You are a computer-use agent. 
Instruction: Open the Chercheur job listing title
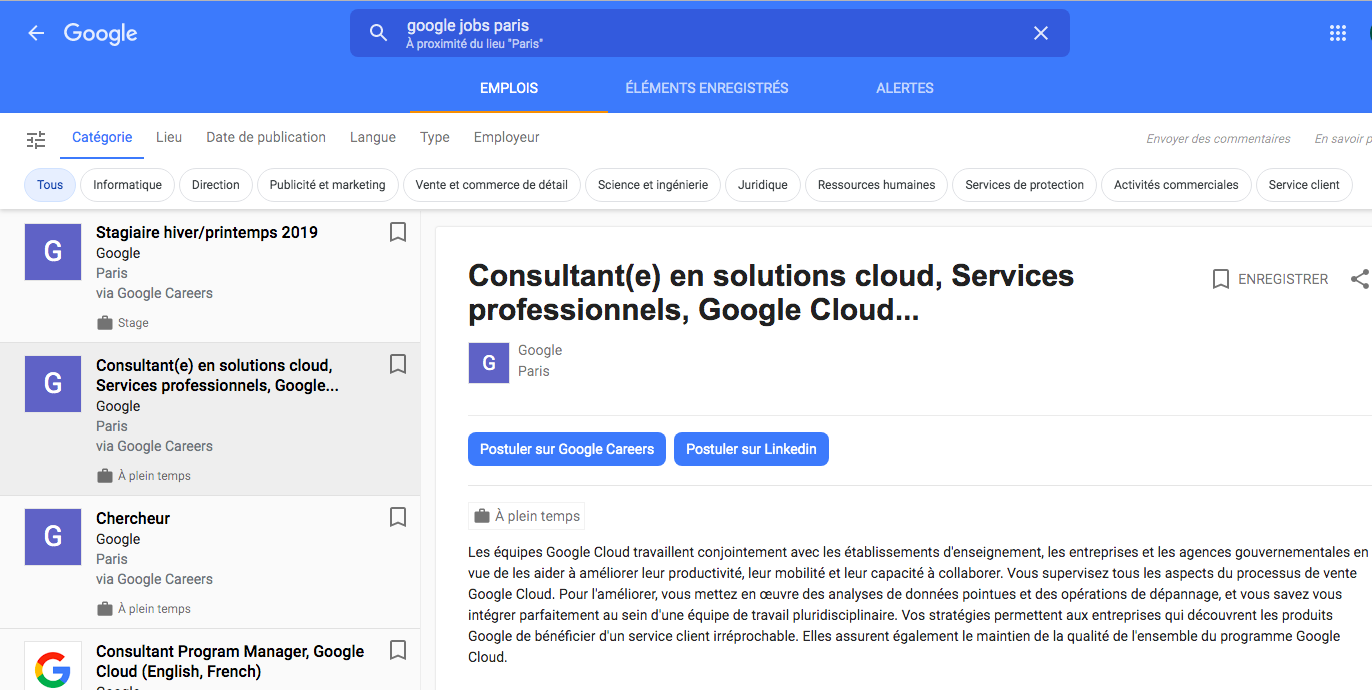(x=133, y=518)
